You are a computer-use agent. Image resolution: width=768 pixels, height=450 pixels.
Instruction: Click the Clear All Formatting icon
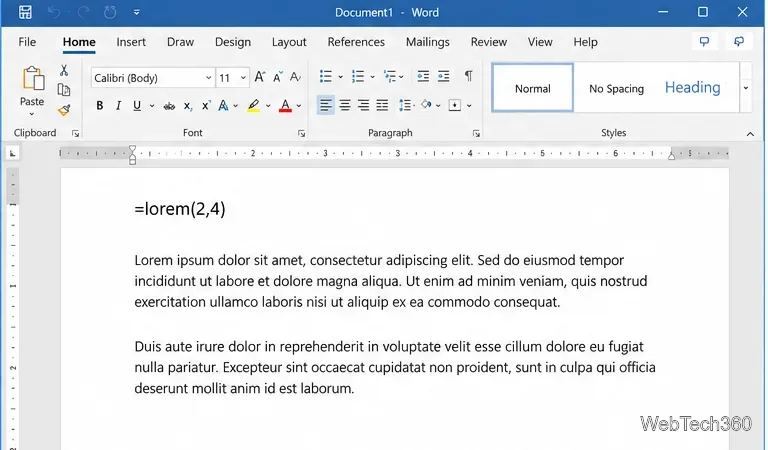[295, 77]
